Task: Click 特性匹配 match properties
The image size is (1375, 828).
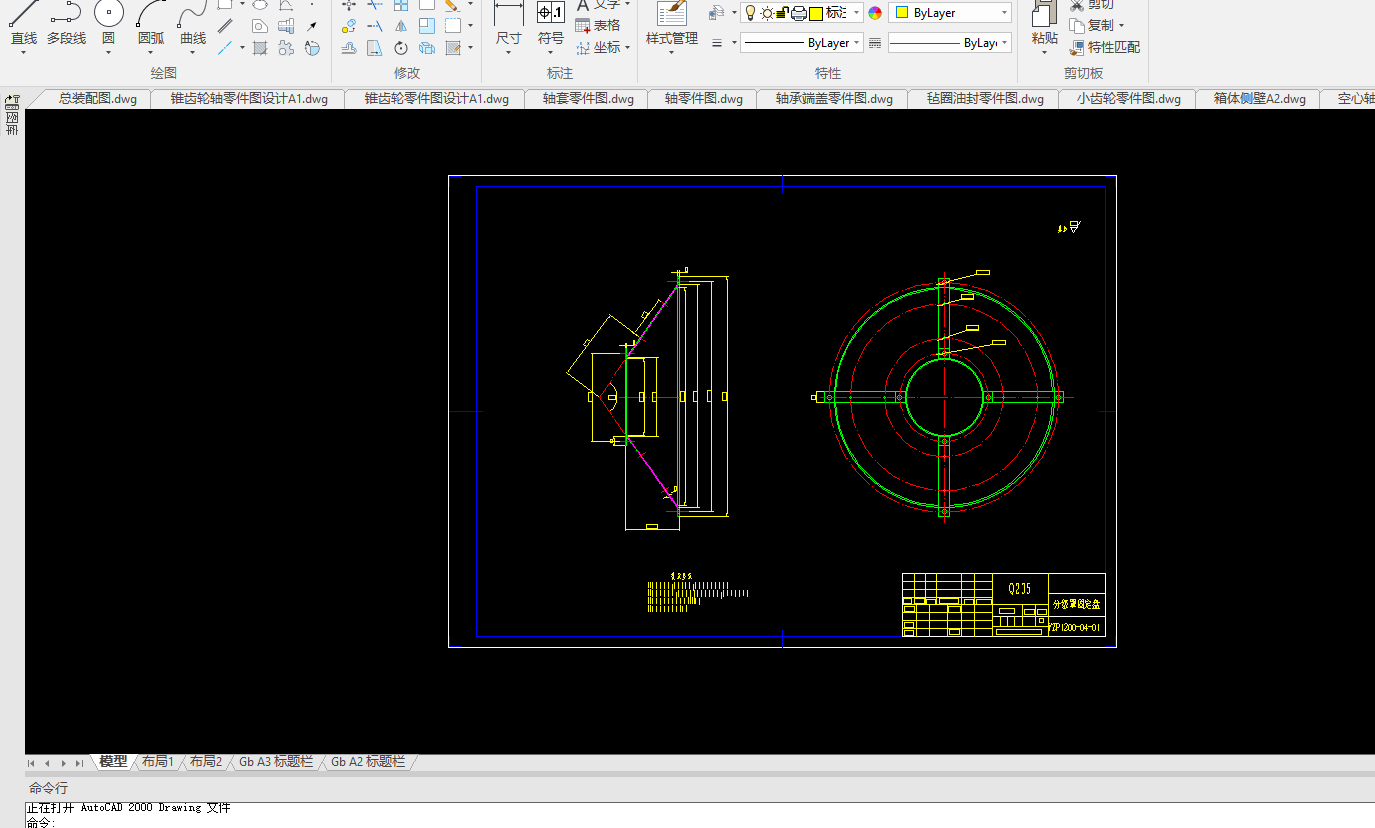Action: [x=1104, y=47]
